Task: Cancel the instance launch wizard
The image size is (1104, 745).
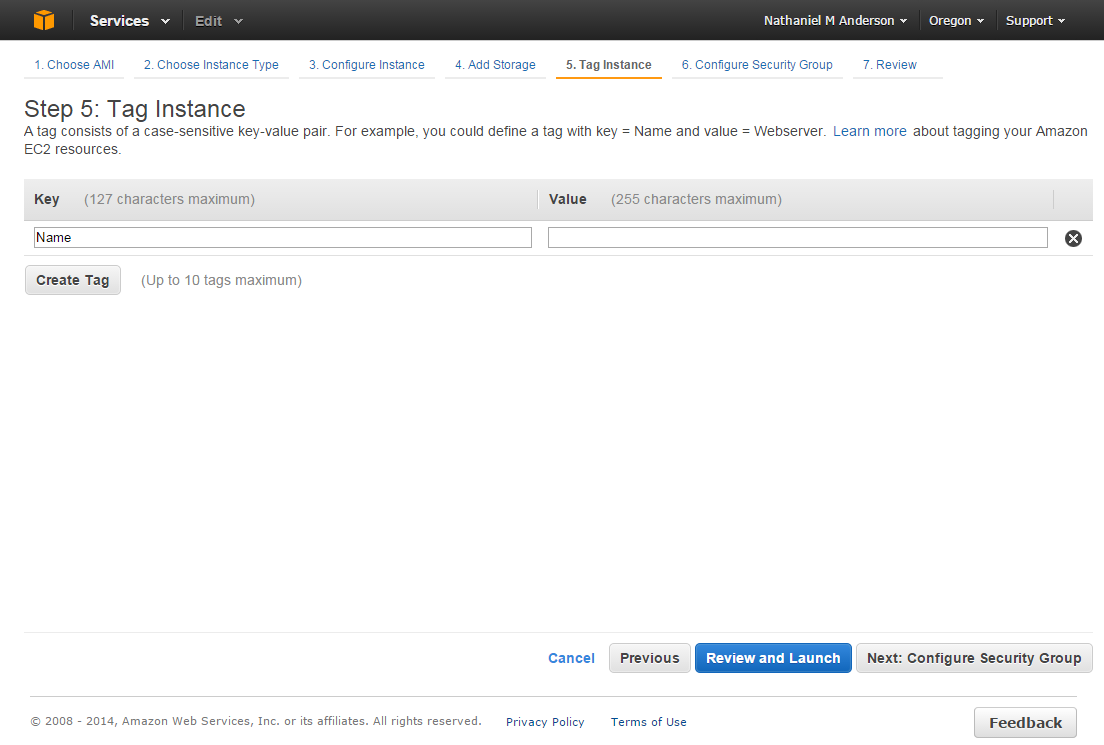Action: (x=571, y=658)
